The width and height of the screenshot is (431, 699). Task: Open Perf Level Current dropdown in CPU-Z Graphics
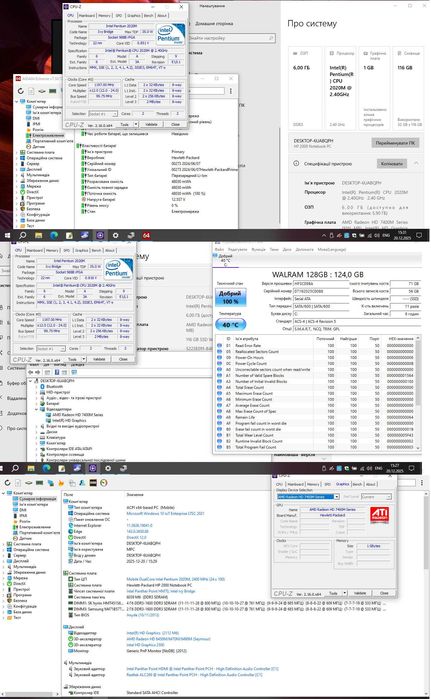point(376,497)
